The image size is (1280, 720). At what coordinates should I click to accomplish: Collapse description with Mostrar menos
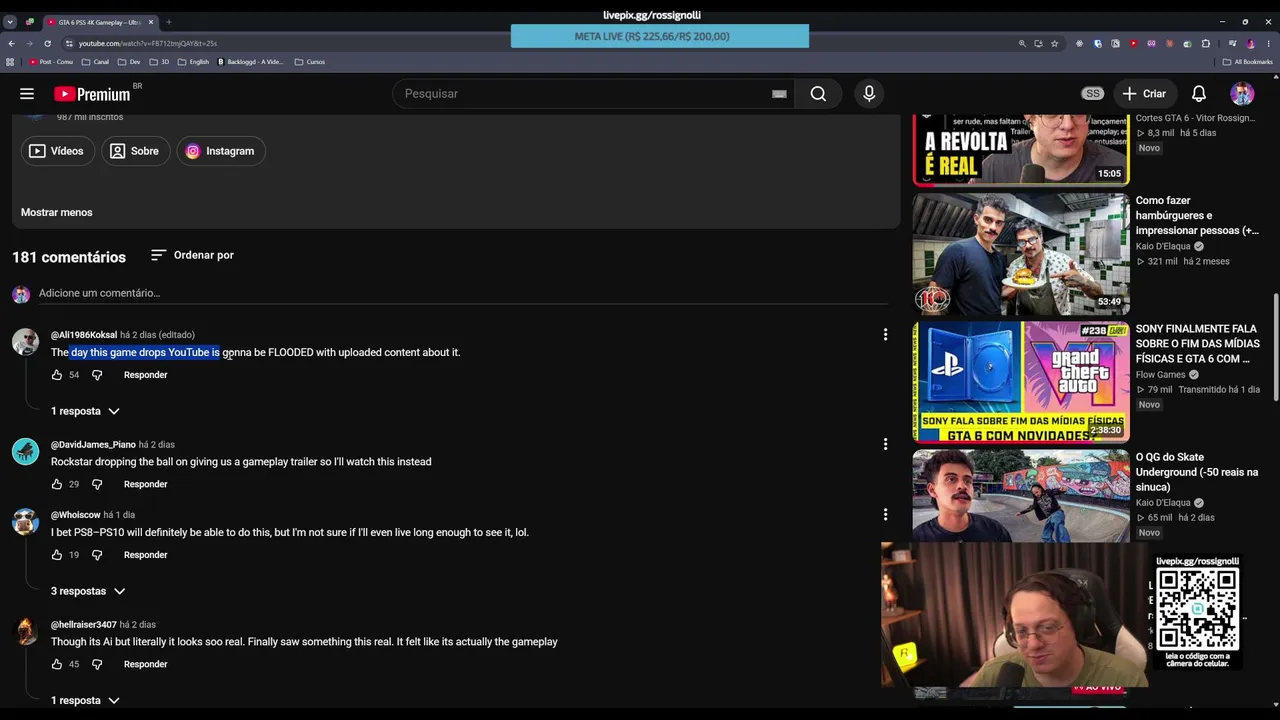57,212
